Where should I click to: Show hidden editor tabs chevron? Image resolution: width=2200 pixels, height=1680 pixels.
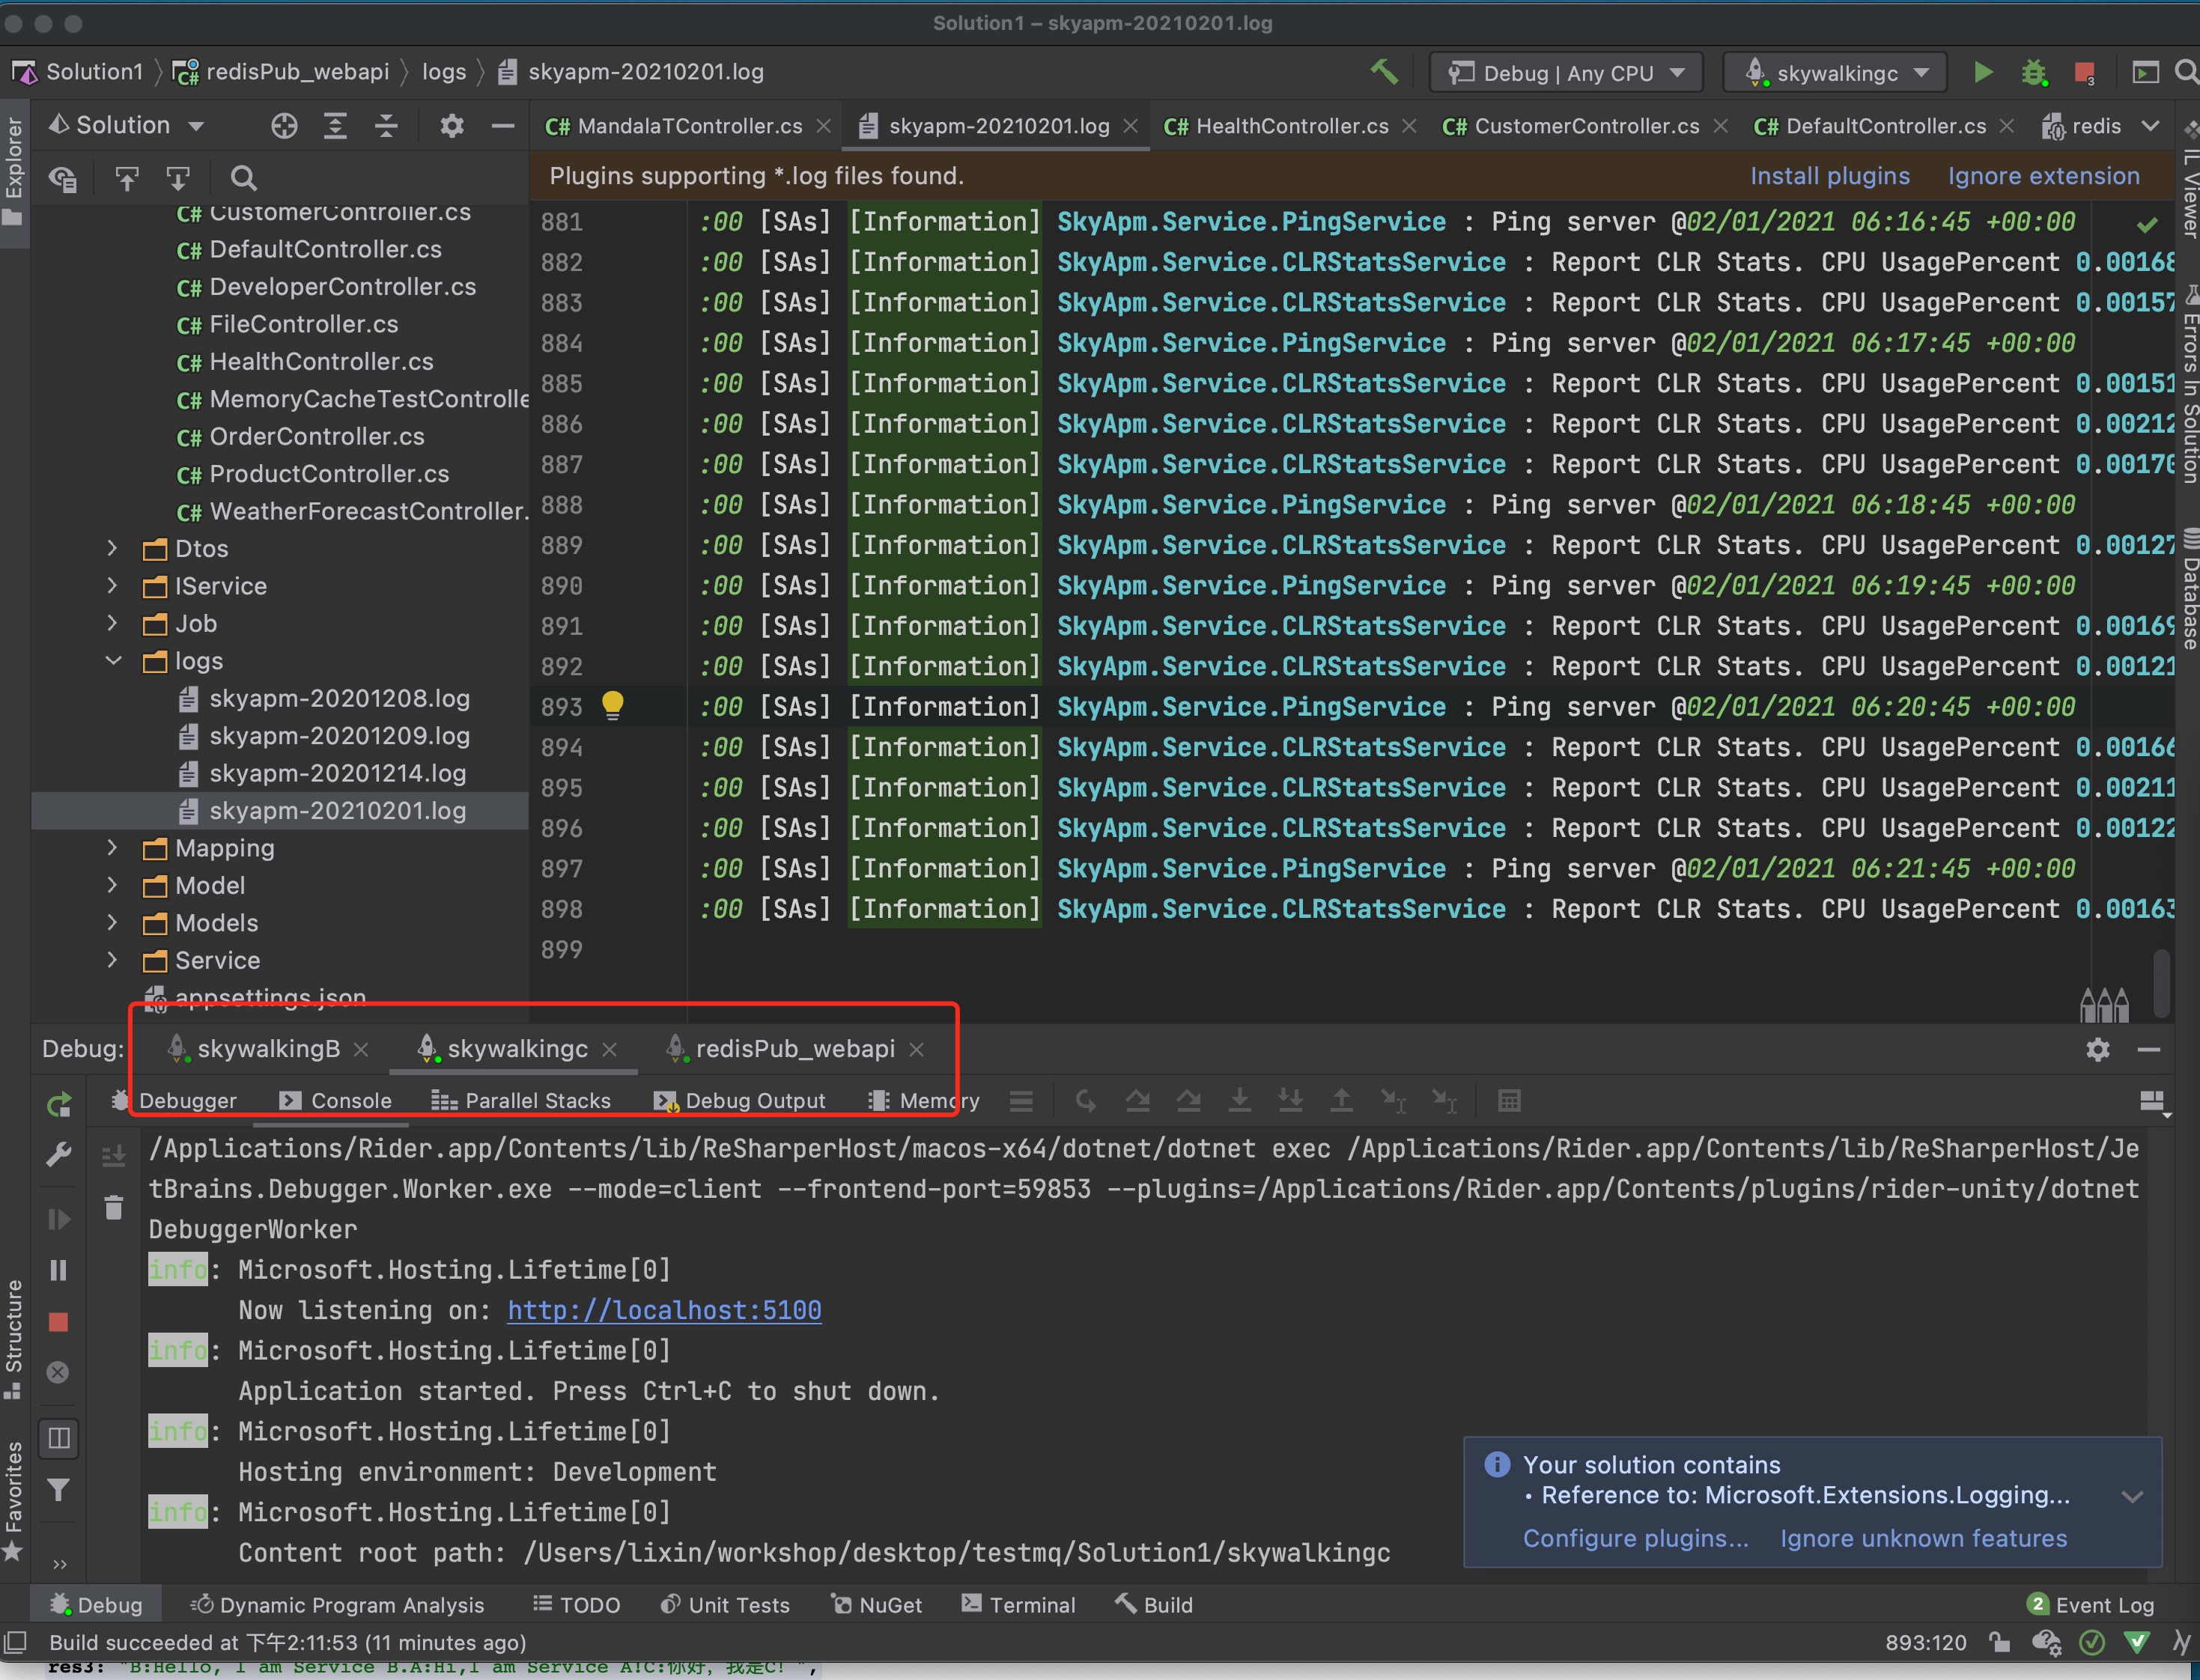[x=2150, y=126]
